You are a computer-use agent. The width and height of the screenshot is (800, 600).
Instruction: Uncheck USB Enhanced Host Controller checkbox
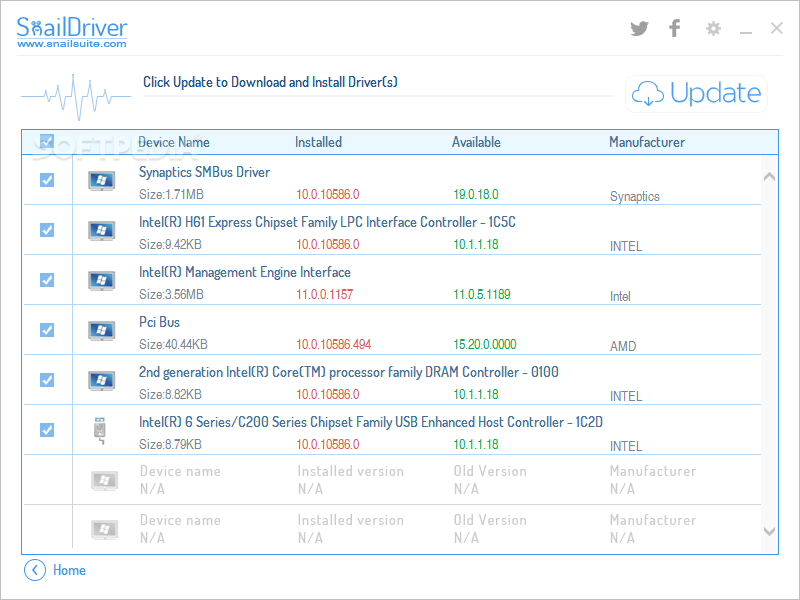click(x=47, y=430)
